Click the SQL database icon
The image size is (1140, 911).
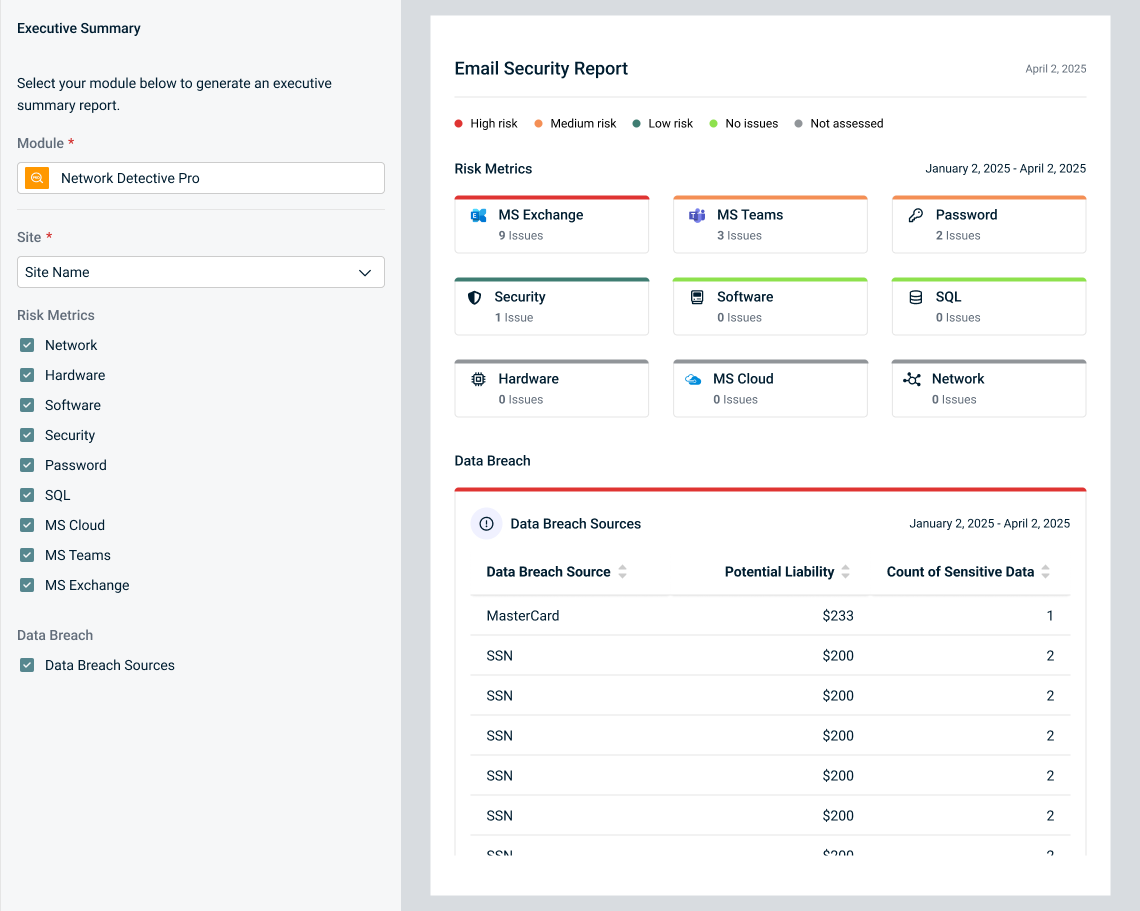[915, 297]
